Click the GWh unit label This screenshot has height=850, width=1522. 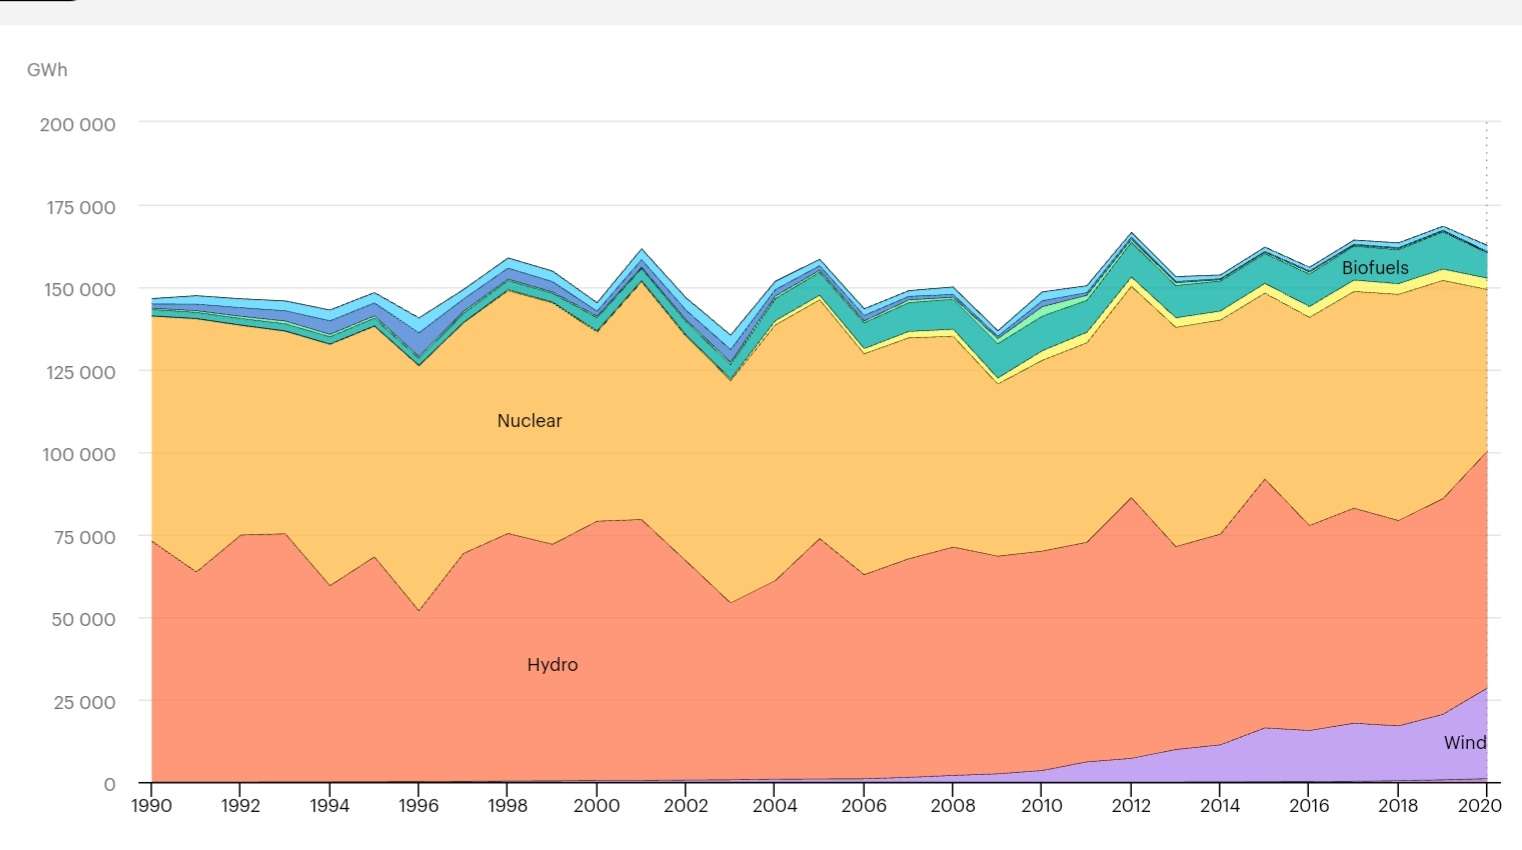[47, 70]
